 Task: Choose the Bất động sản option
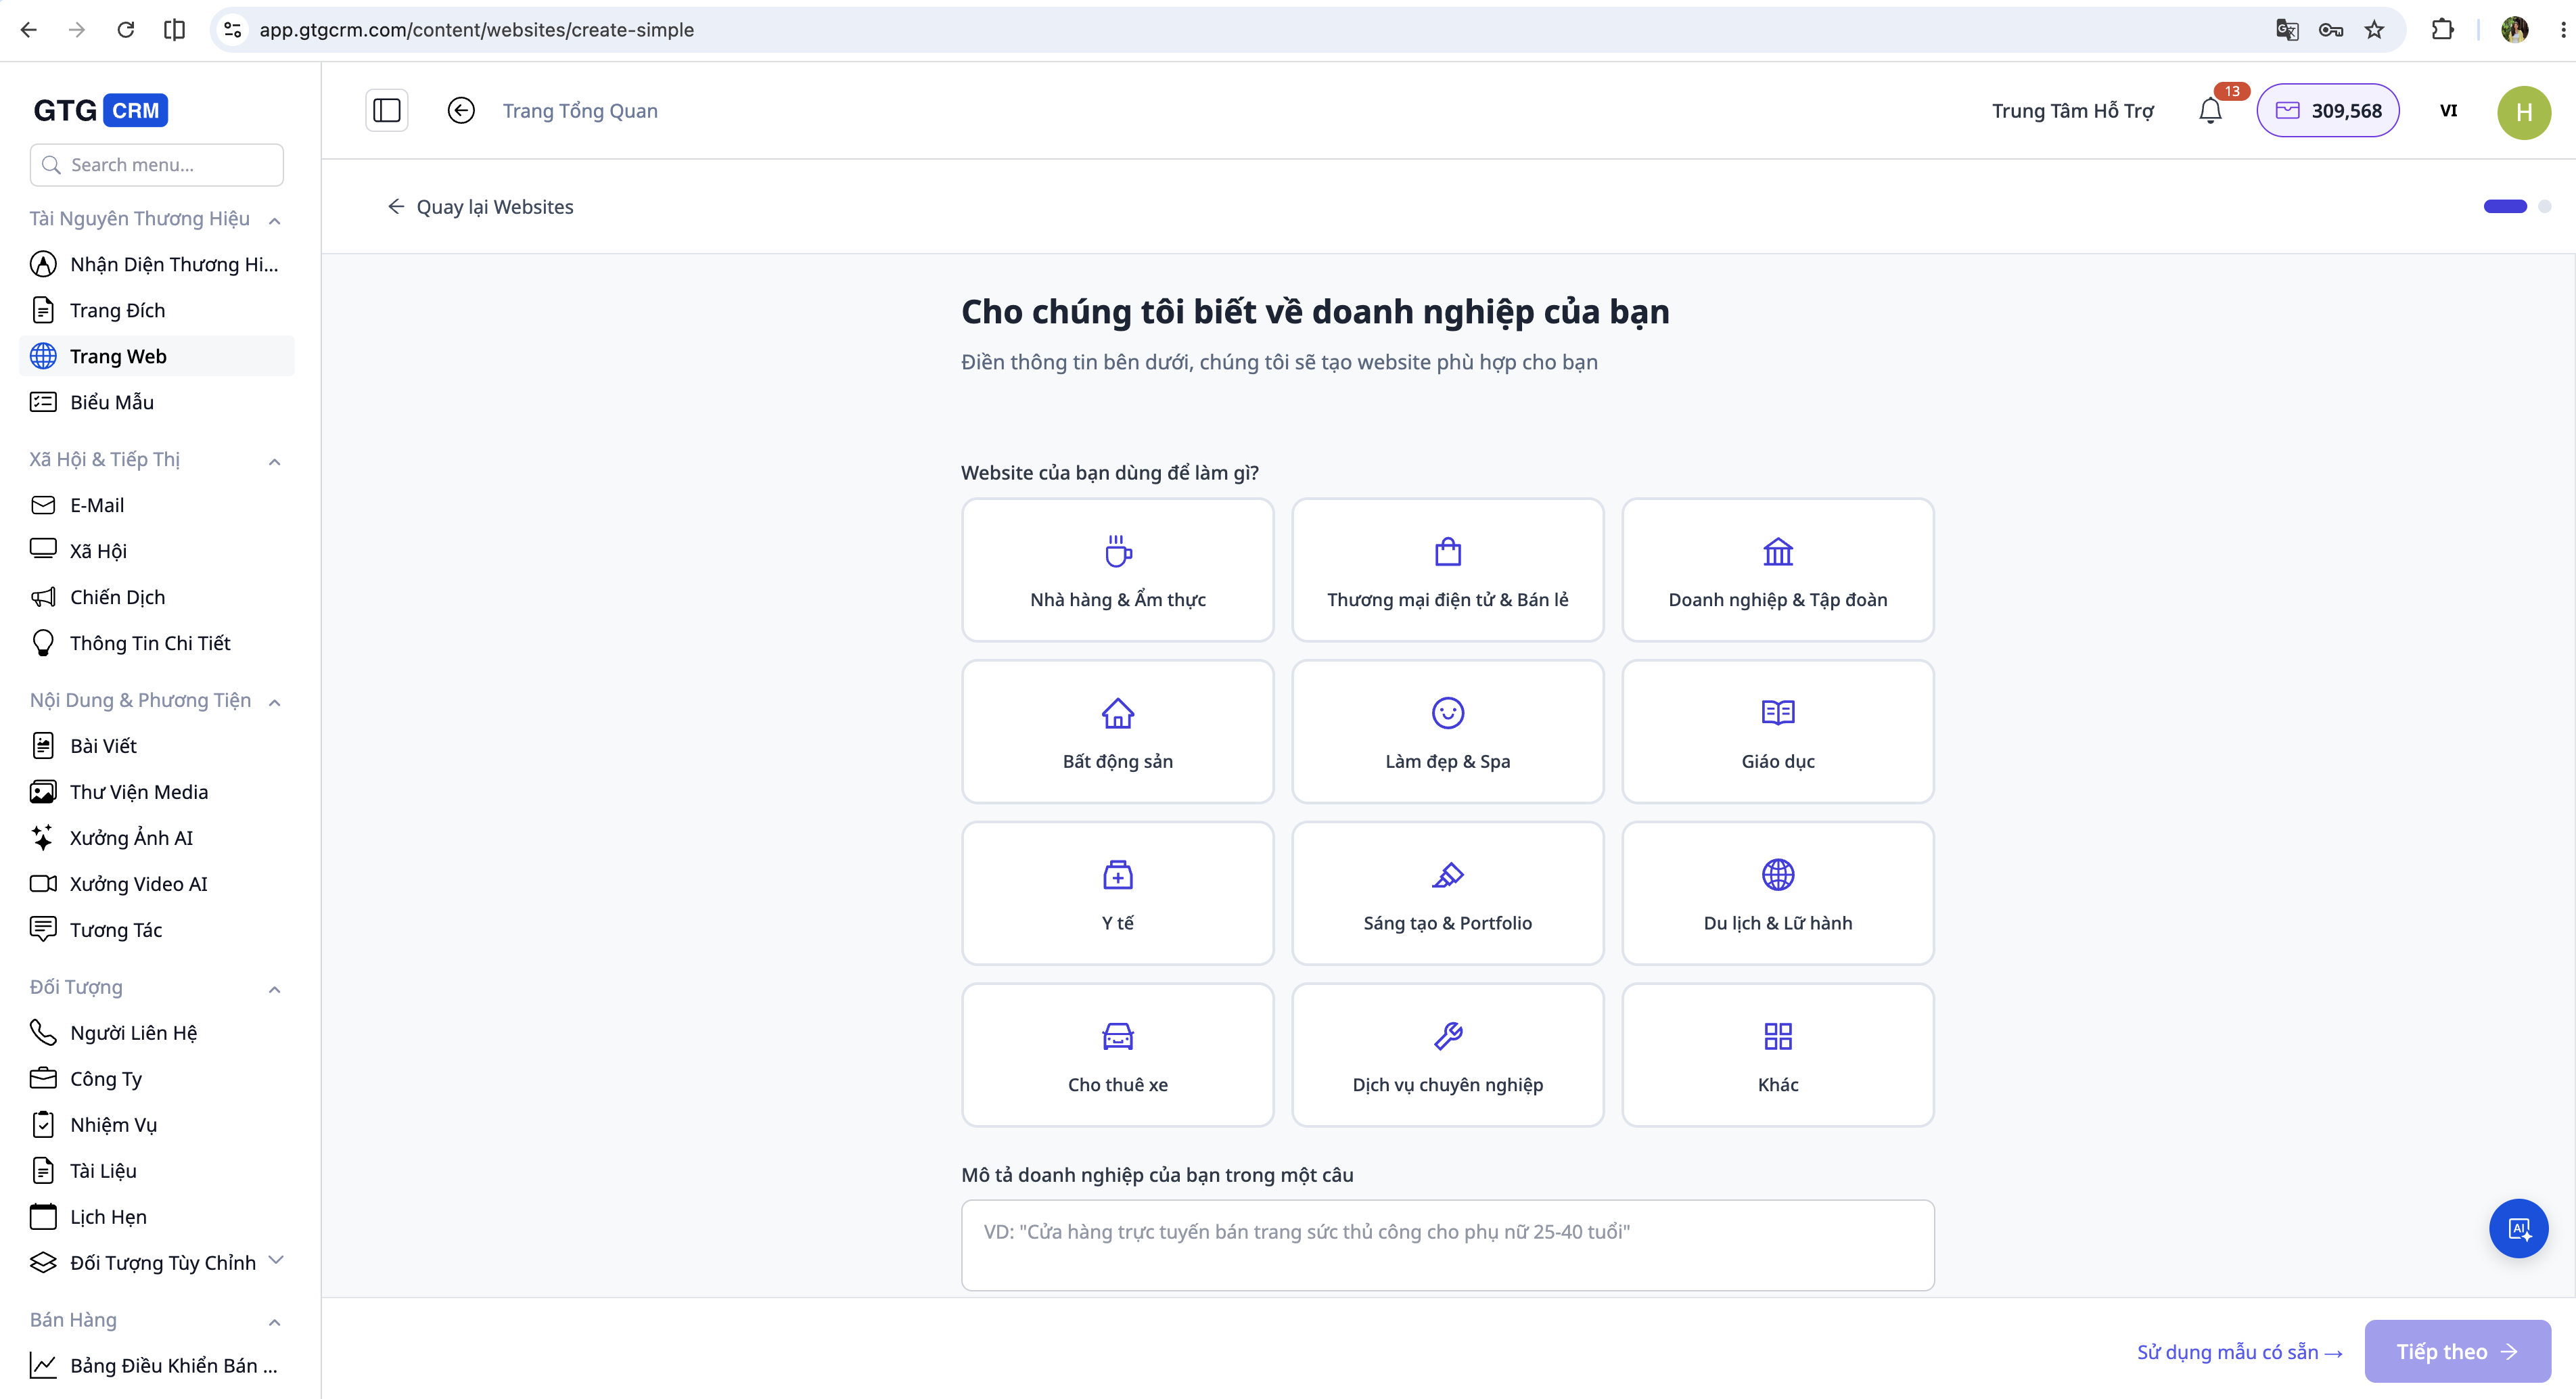(1117, 731)
